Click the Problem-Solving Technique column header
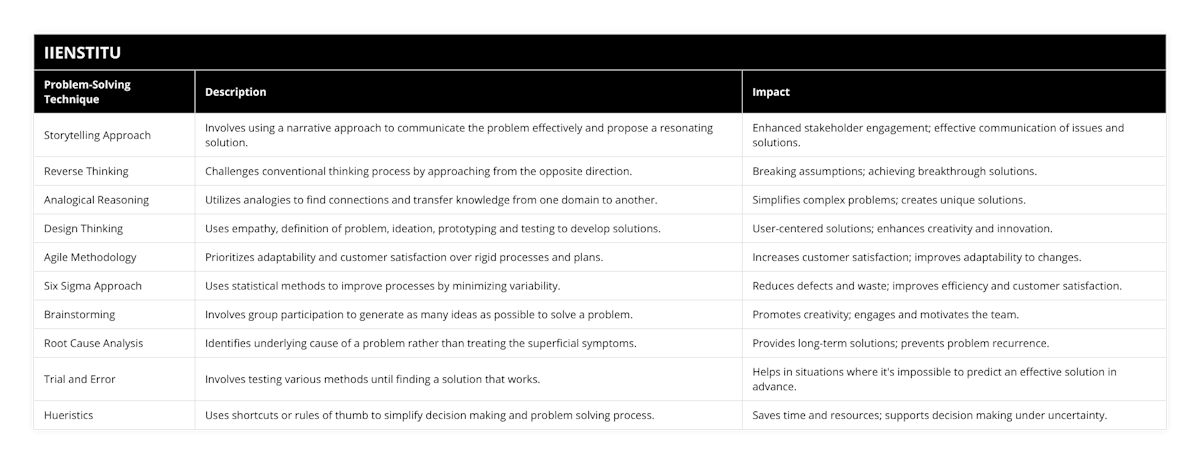 88,92
